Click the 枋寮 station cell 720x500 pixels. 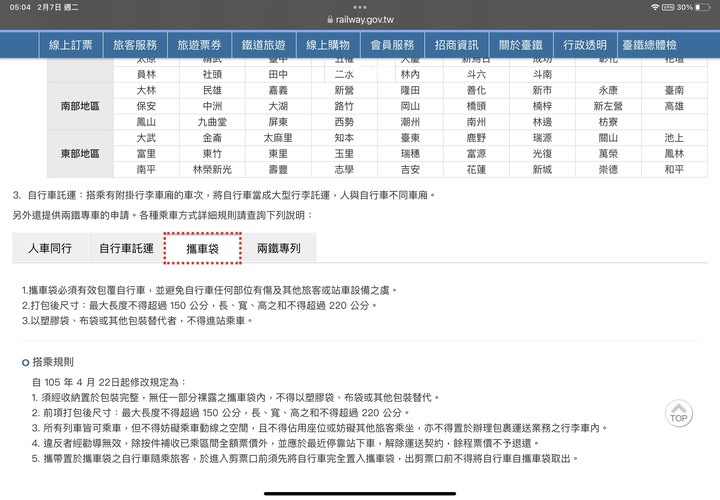[x=608, y=122]
